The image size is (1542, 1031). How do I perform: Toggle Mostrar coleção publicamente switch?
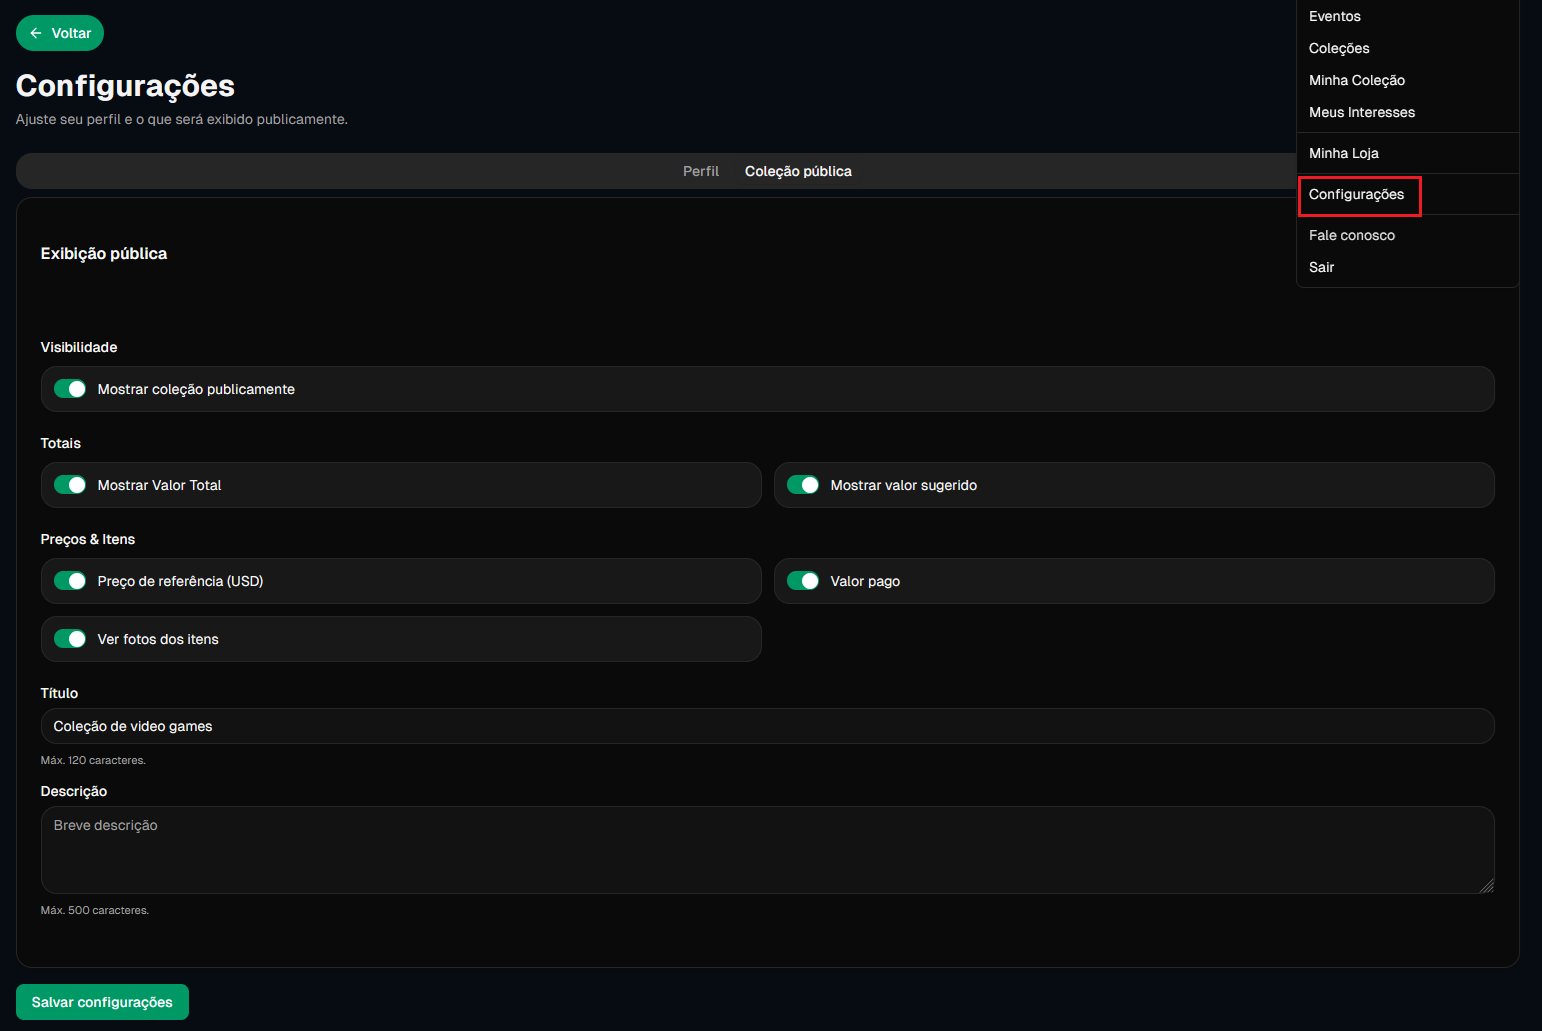pos(70,389)
